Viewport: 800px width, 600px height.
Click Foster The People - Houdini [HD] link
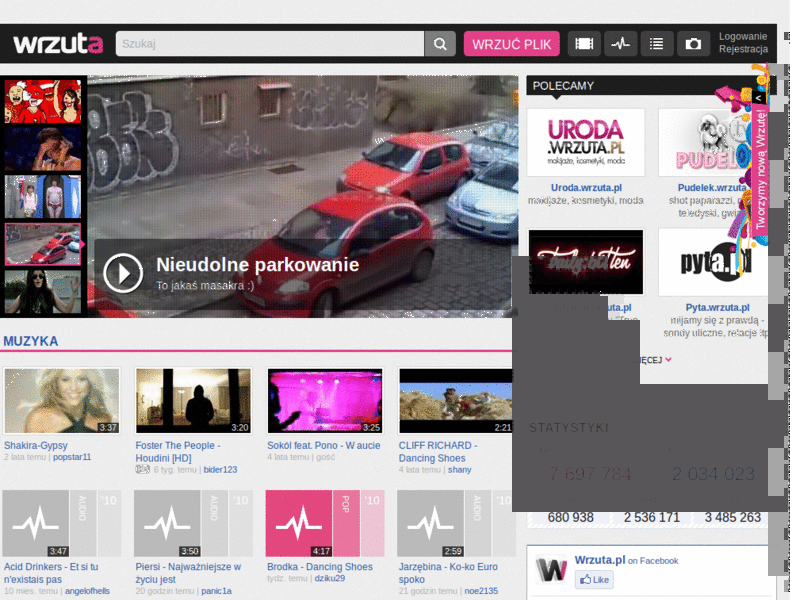point(178,452)
